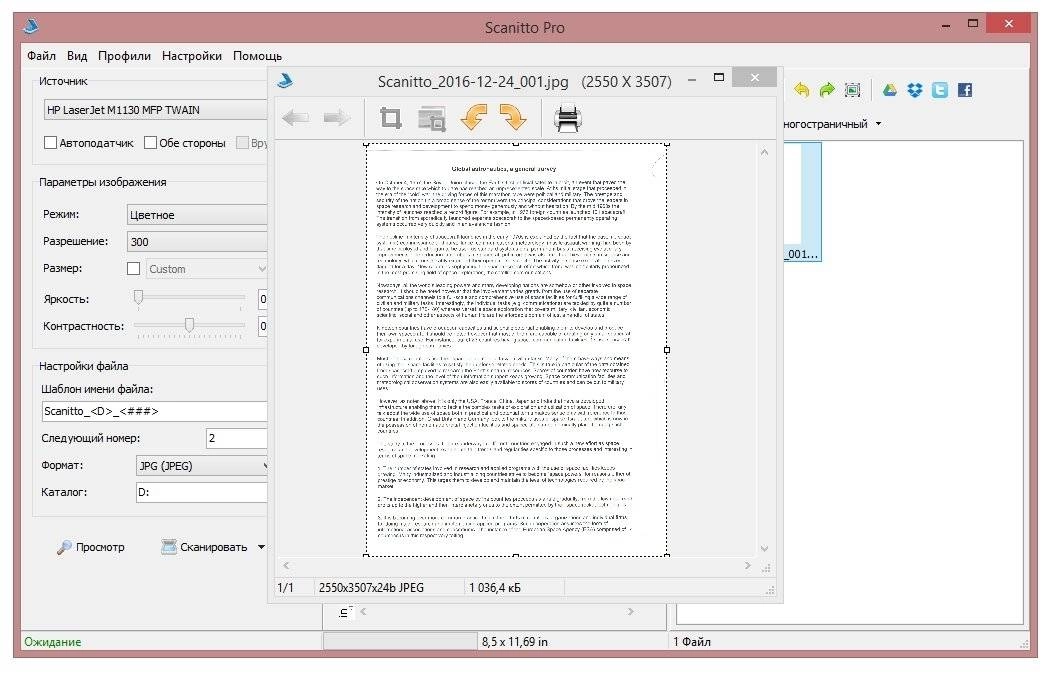Upload to Dropbox

pyautogui.click(x=914, y=90)
